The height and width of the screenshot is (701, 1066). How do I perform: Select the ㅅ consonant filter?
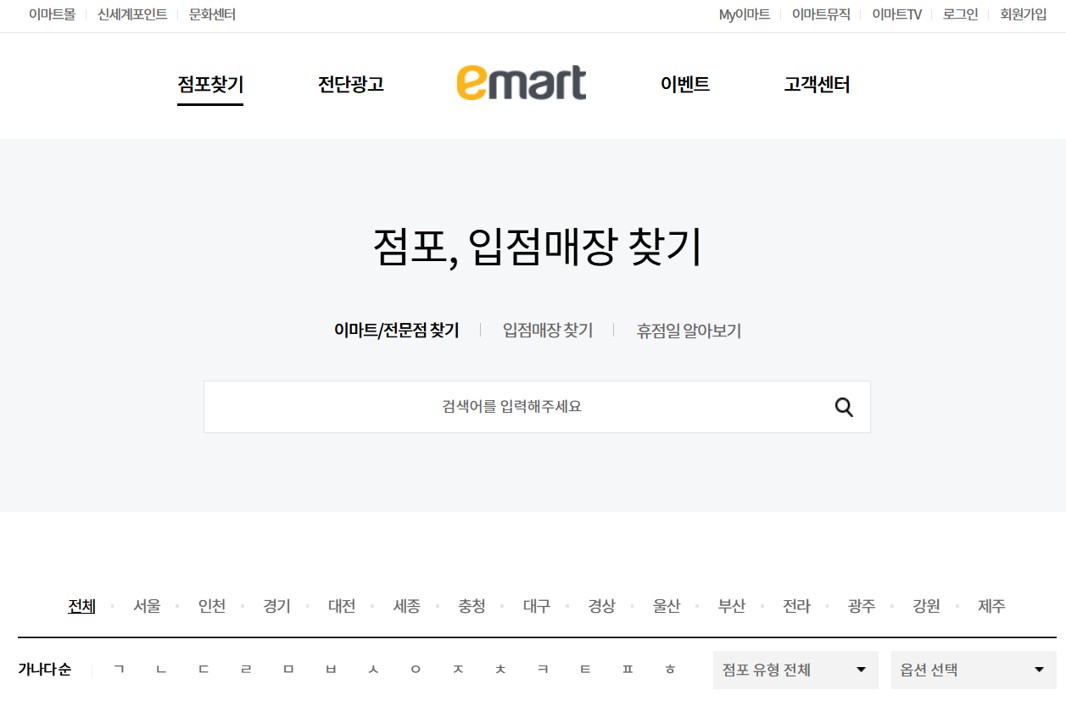tap(373, 670)
